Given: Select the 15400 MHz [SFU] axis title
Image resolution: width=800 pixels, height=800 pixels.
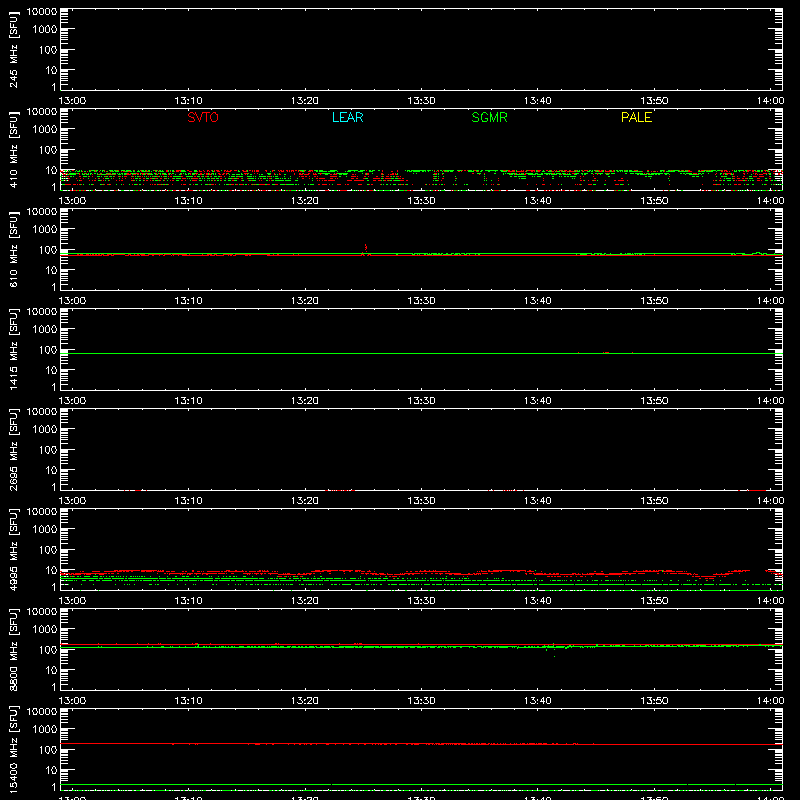Looking at the screenshot, I should 13,749.
